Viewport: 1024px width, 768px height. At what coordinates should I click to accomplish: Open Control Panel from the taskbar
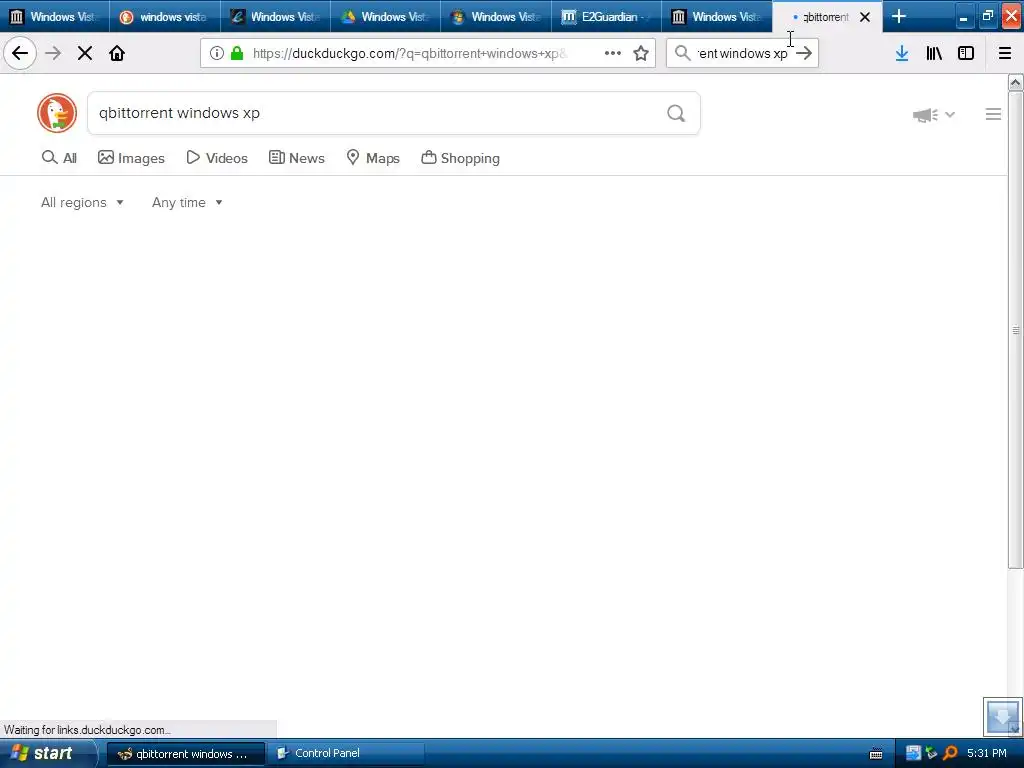click(x=345, y=754)
